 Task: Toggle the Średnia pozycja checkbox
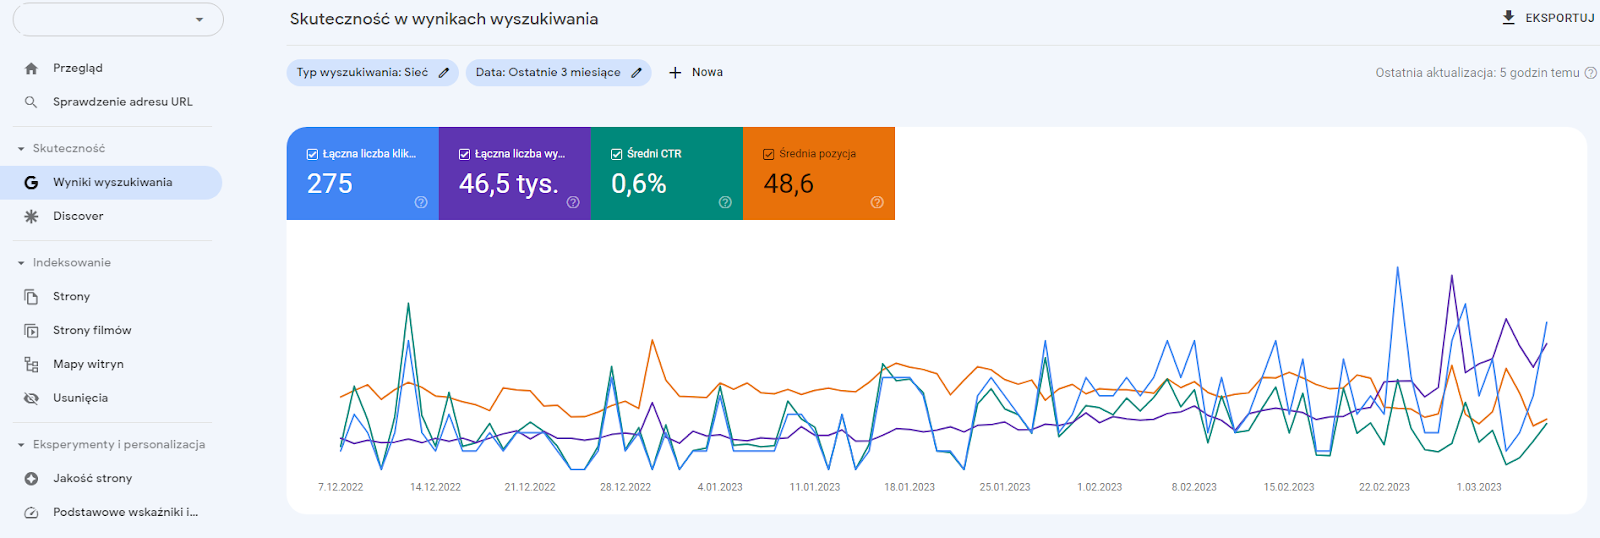(768, 154)
